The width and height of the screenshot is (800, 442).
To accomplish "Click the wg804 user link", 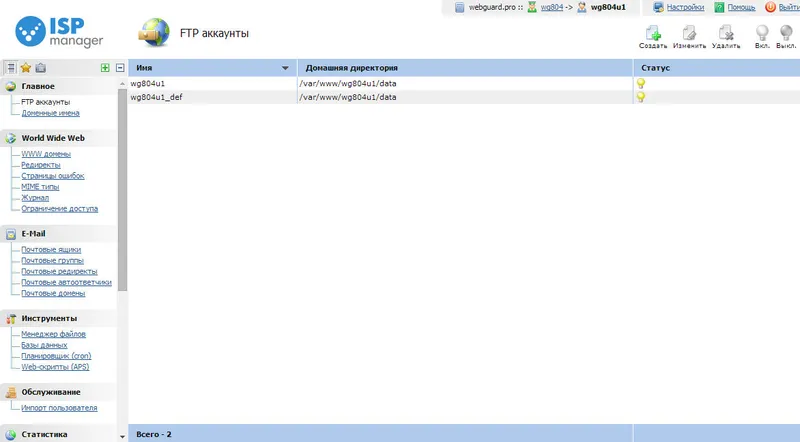I will [x=552, y=7].
